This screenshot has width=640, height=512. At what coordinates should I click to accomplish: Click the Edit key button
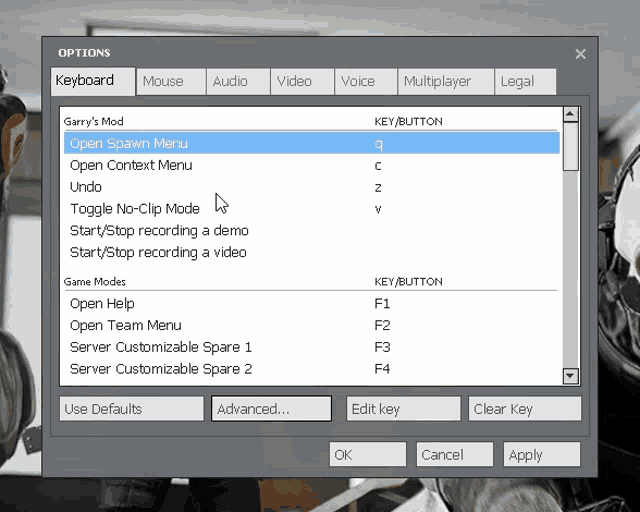[403, 409]
